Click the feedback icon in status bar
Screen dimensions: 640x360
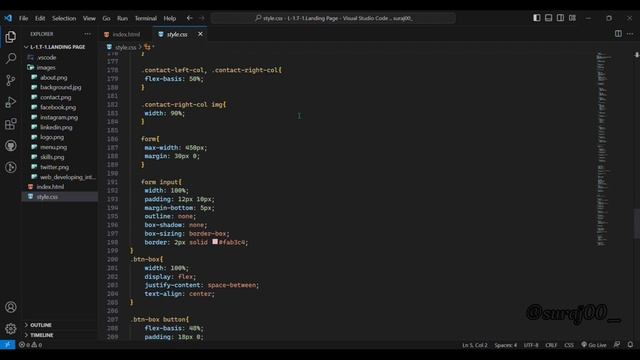617,345
